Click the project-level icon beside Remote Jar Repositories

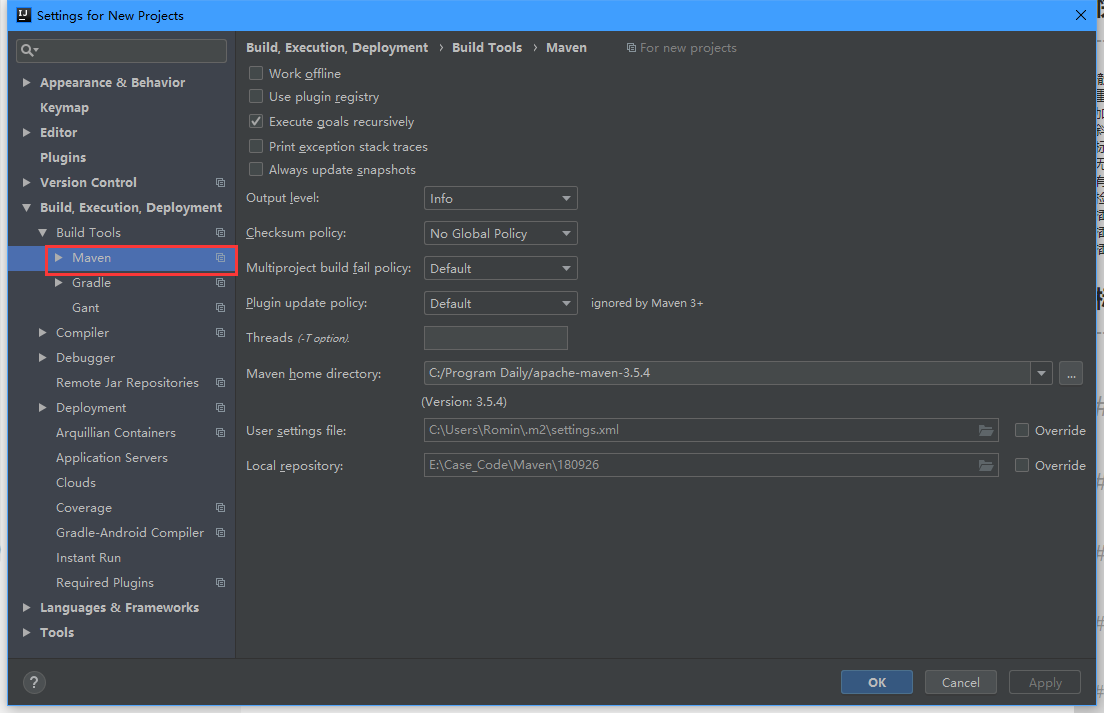pyautogui.click(x=220, y=382)
